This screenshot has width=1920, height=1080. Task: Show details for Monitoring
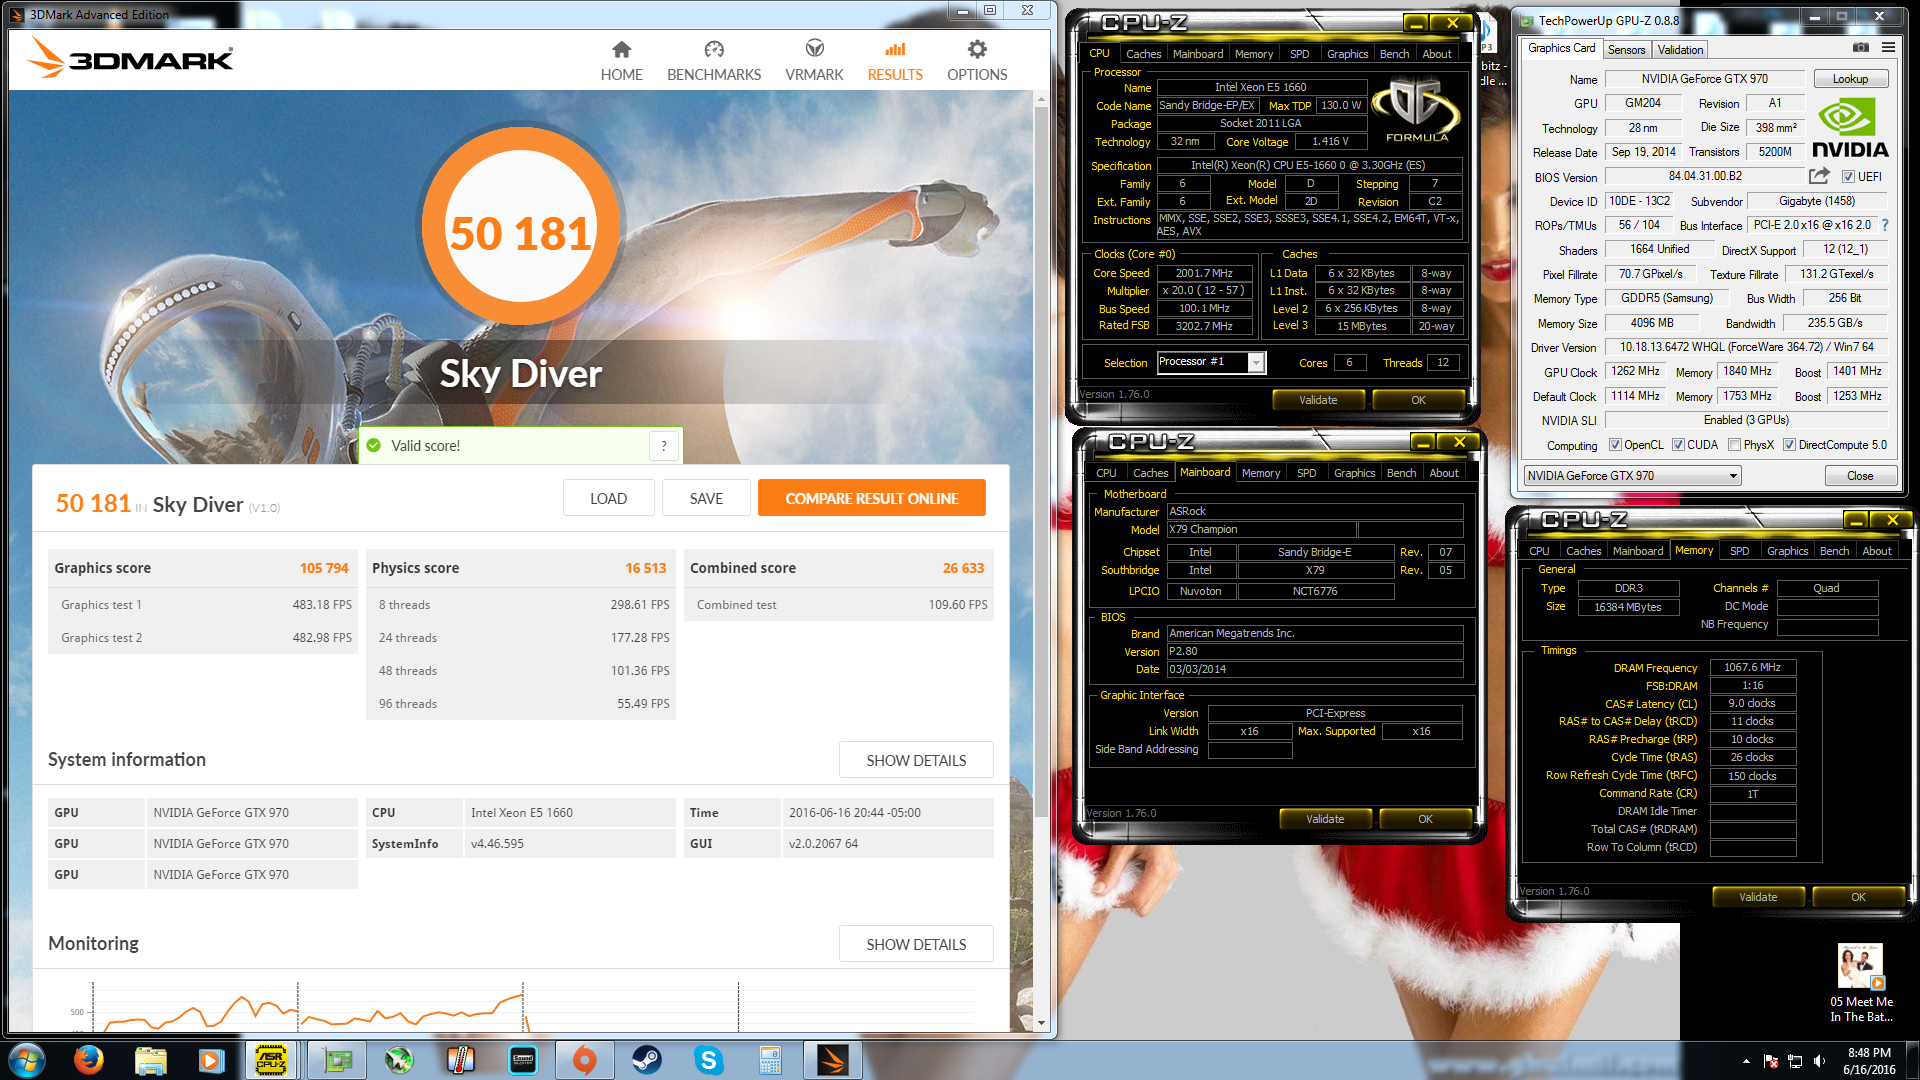(x=916, y=944)
